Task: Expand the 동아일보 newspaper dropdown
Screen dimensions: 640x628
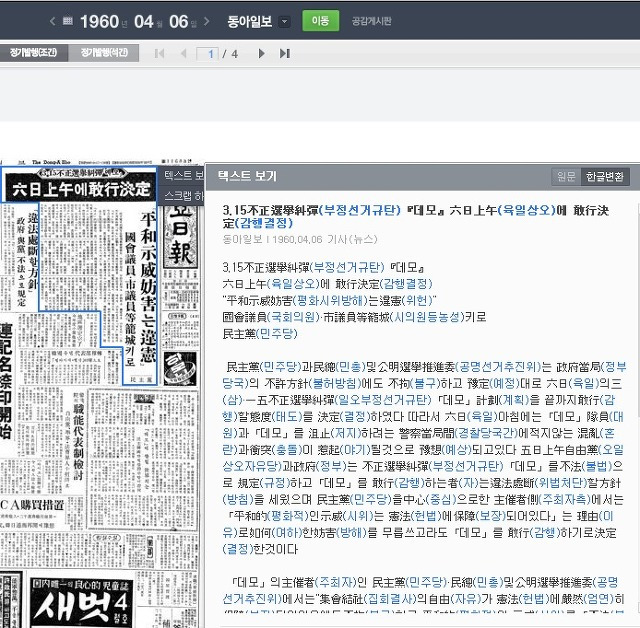Action: [x=285, y=21]
